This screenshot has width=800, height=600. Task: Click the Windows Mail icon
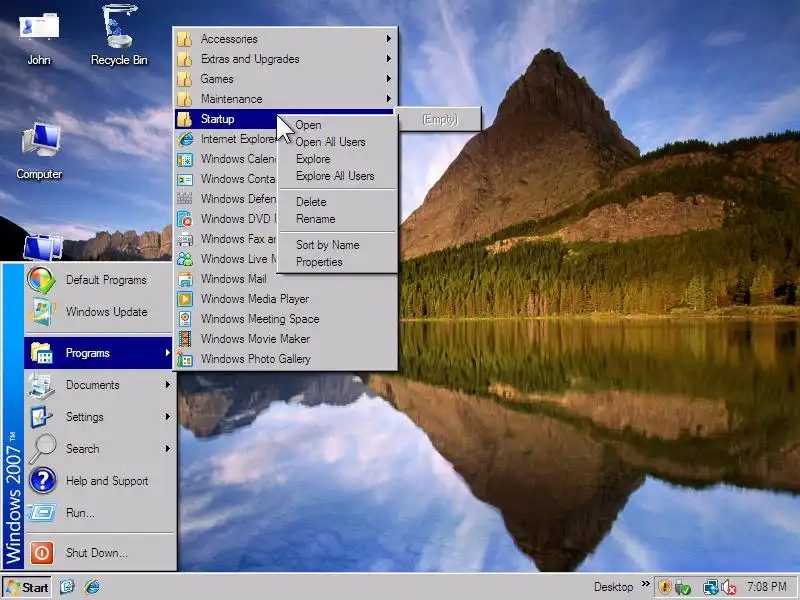click(185, 279)
